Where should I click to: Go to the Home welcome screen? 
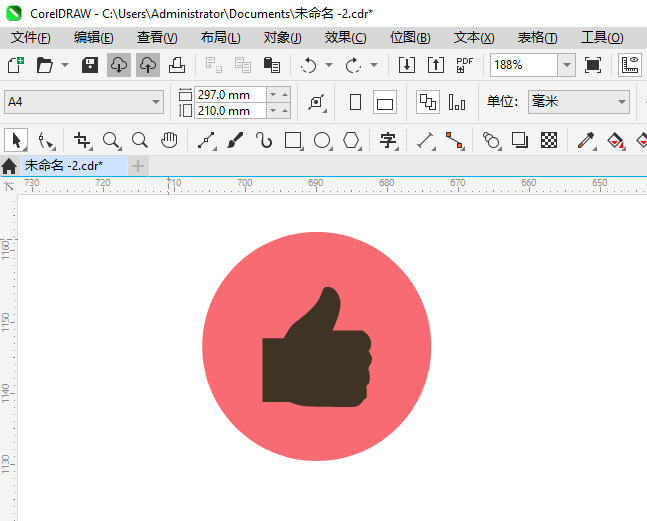(x=9, y=166)
